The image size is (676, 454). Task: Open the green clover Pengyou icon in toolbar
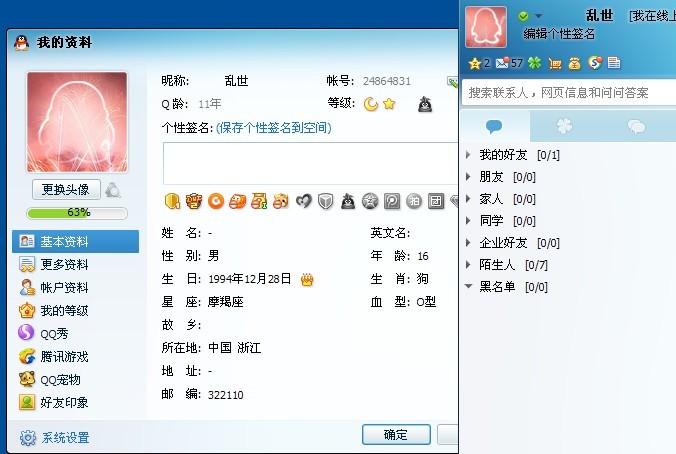pyautogui.click(x=535, y=63)
